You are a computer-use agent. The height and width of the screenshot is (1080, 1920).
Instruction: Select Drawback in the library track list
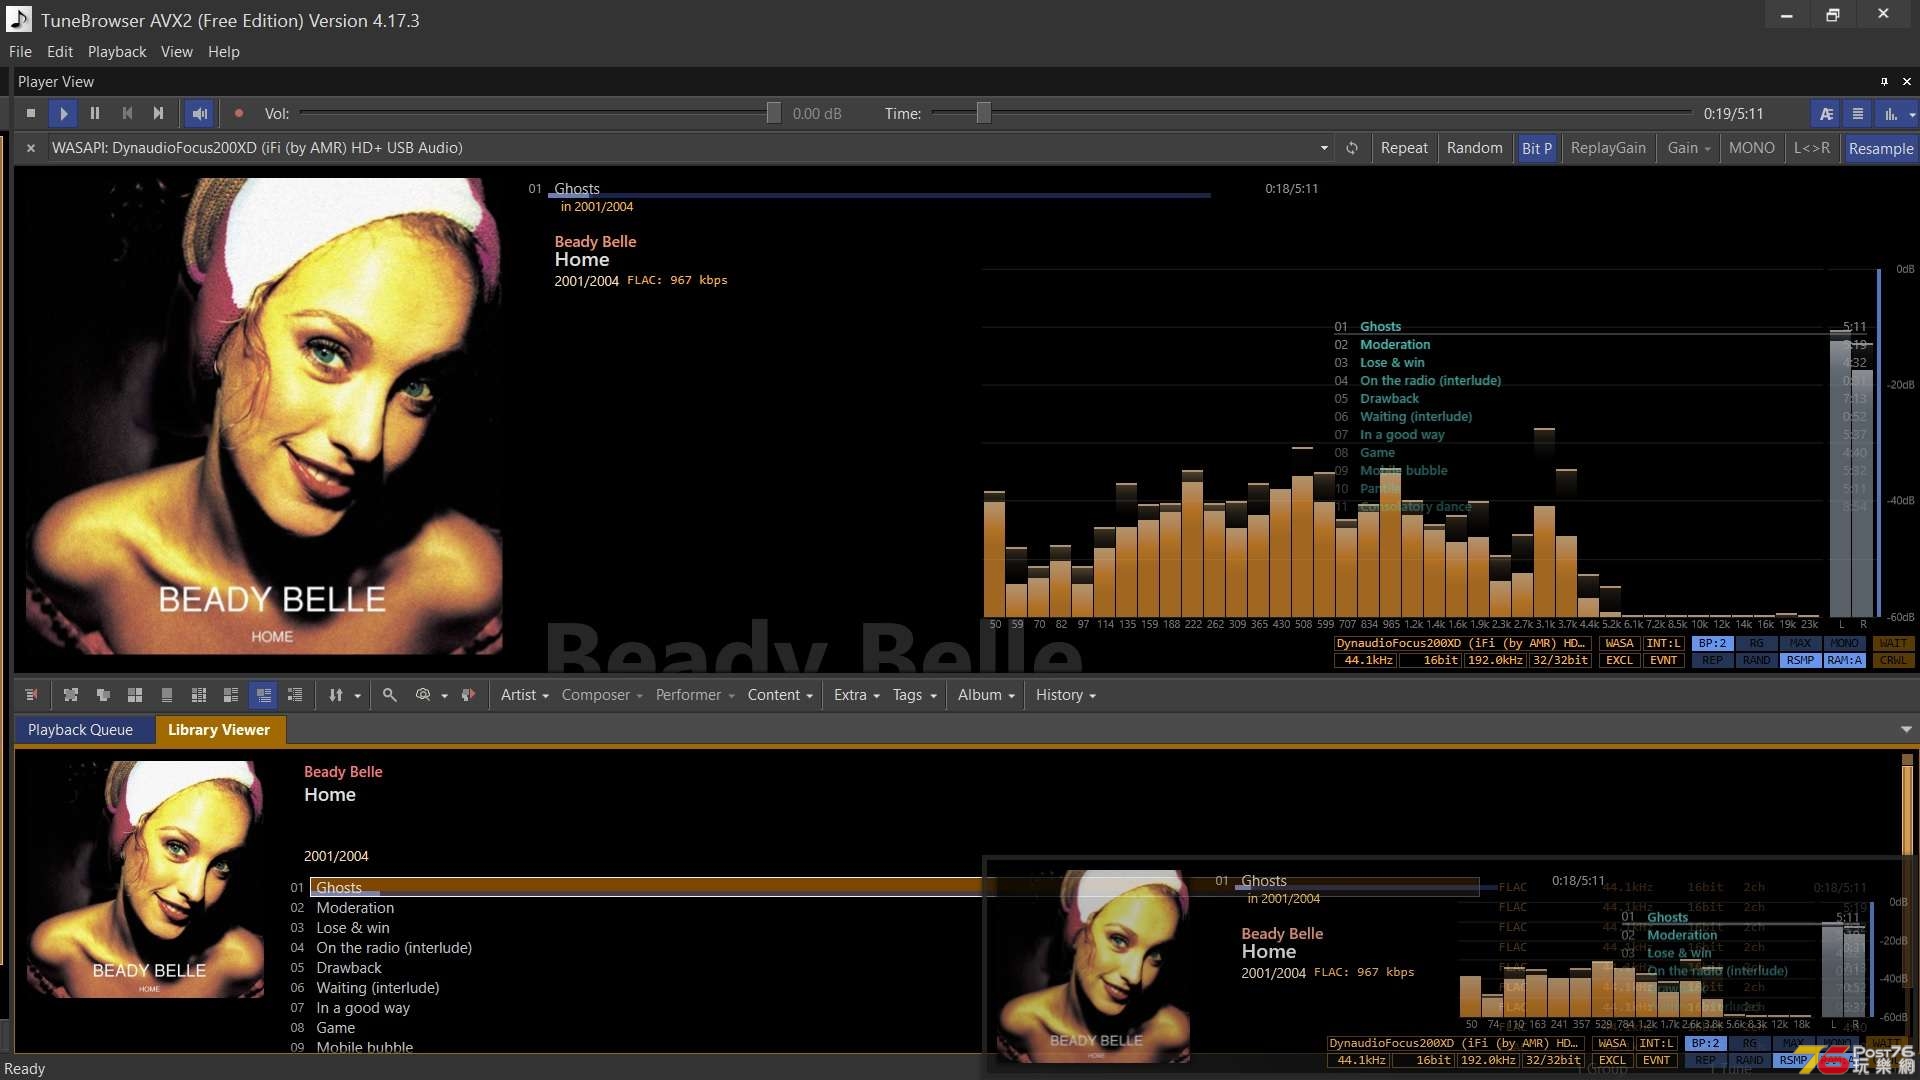coord(349,968)
